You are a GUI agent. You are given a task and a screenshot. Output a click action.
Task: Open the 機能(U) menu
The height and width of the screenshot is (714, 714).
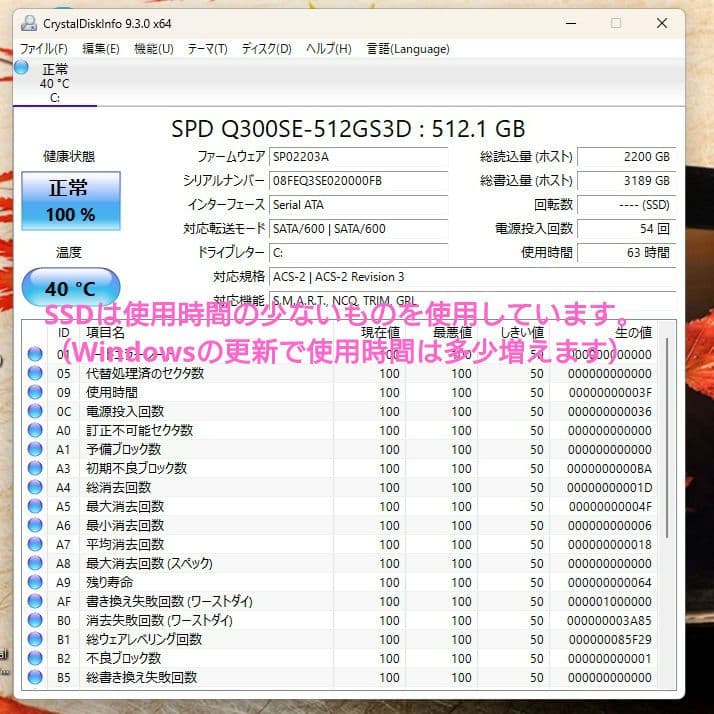pyautogui.click(x=154, y=49)
